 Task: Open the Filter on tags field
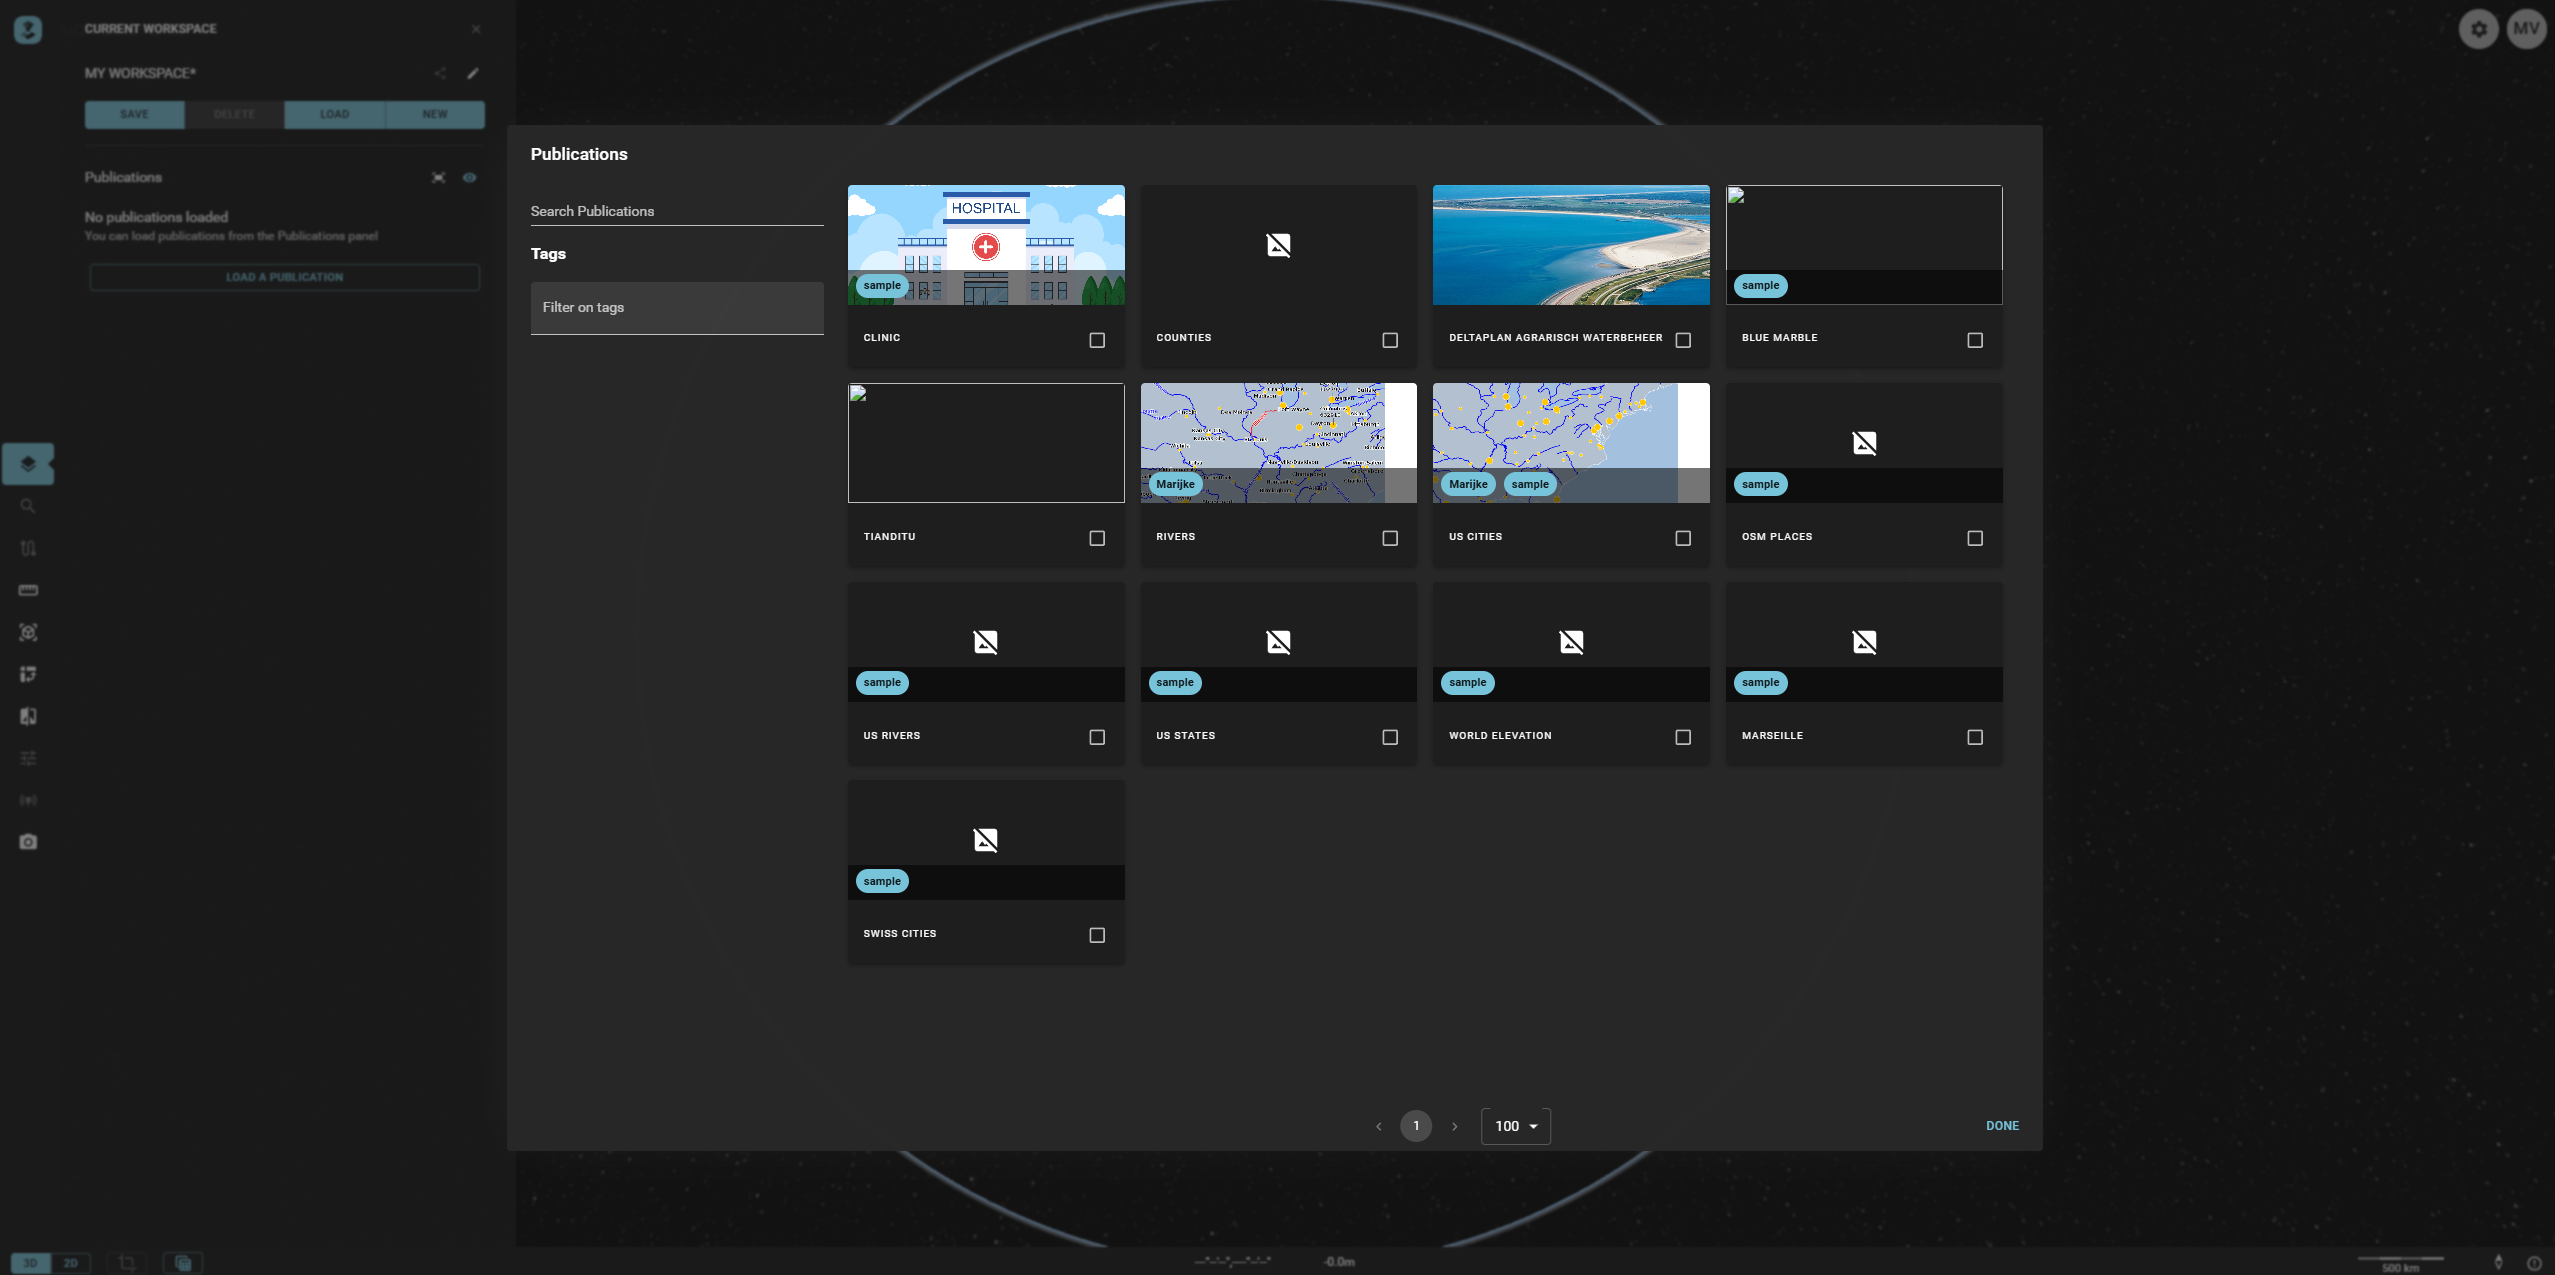point(676,307)
